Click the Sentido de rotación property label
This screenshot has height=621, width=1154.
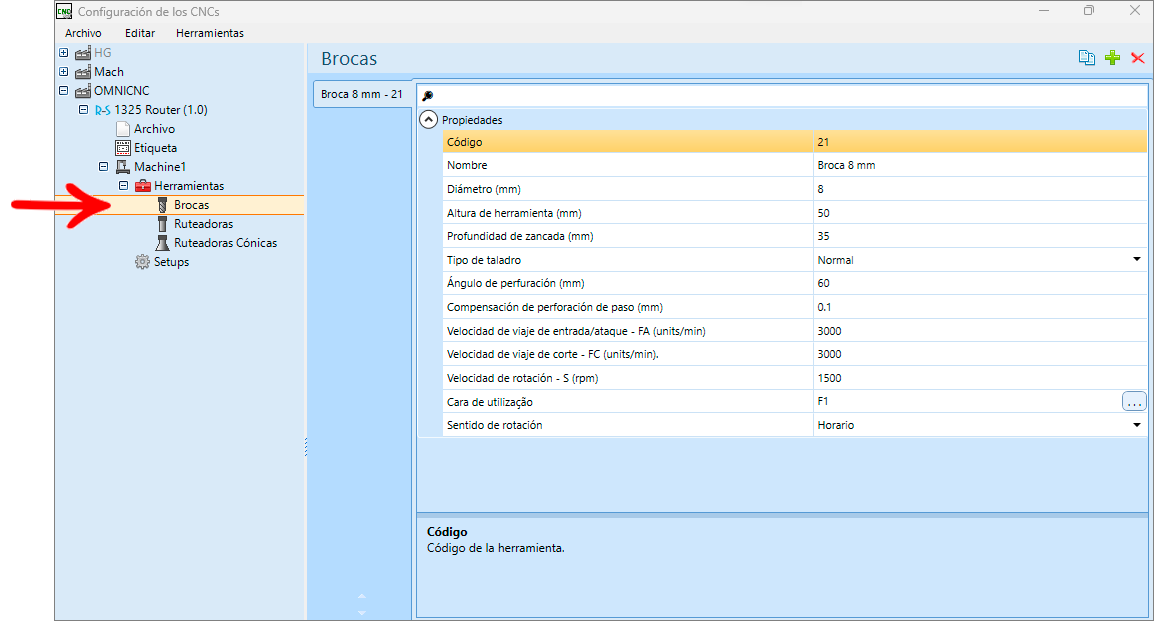click(495, 425)
